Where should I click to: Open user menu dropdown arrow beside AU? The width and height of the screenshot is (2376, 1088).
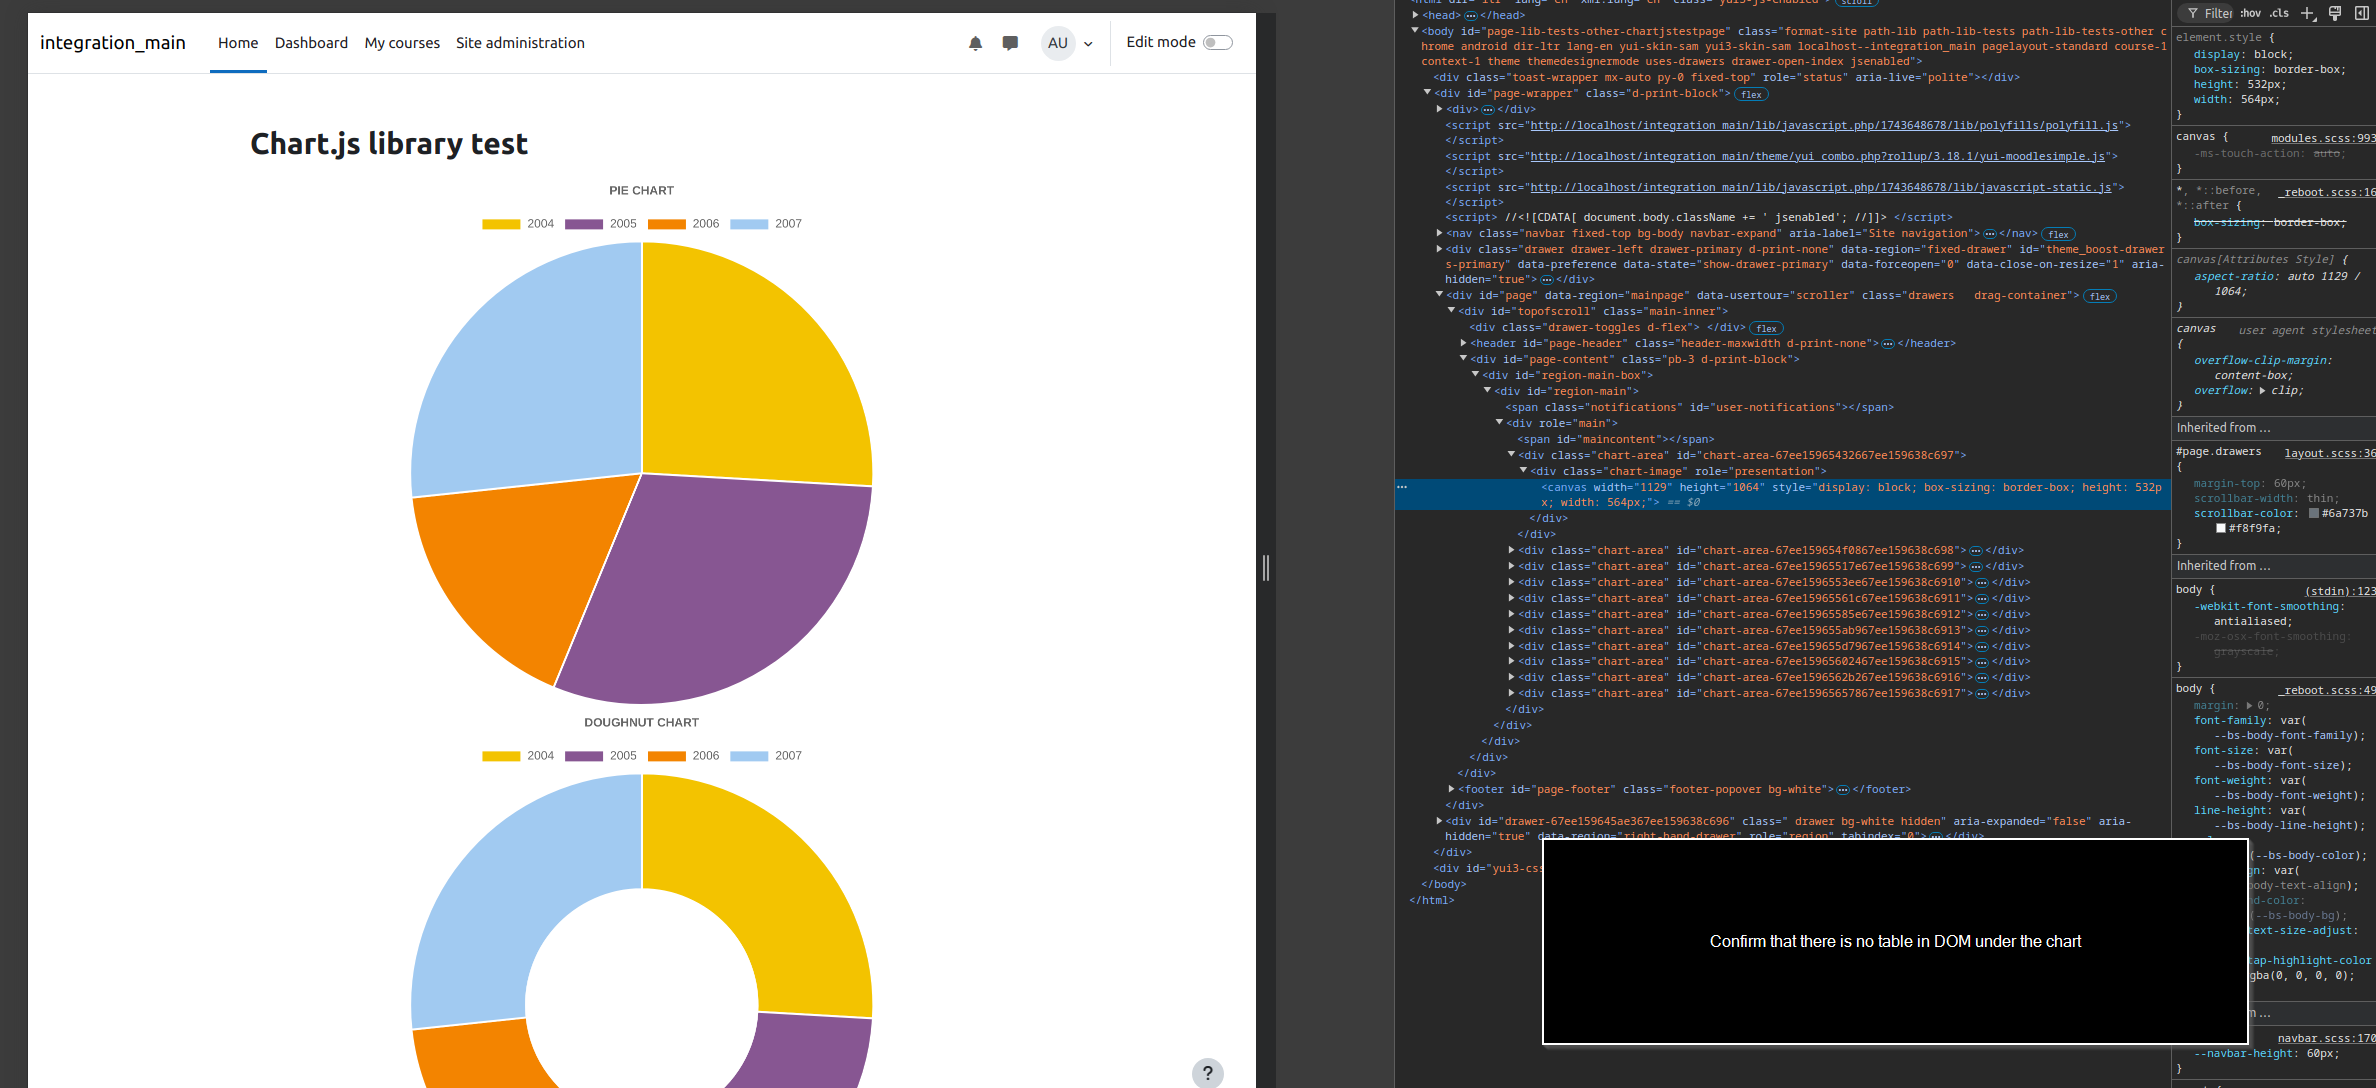[1088, 44]
